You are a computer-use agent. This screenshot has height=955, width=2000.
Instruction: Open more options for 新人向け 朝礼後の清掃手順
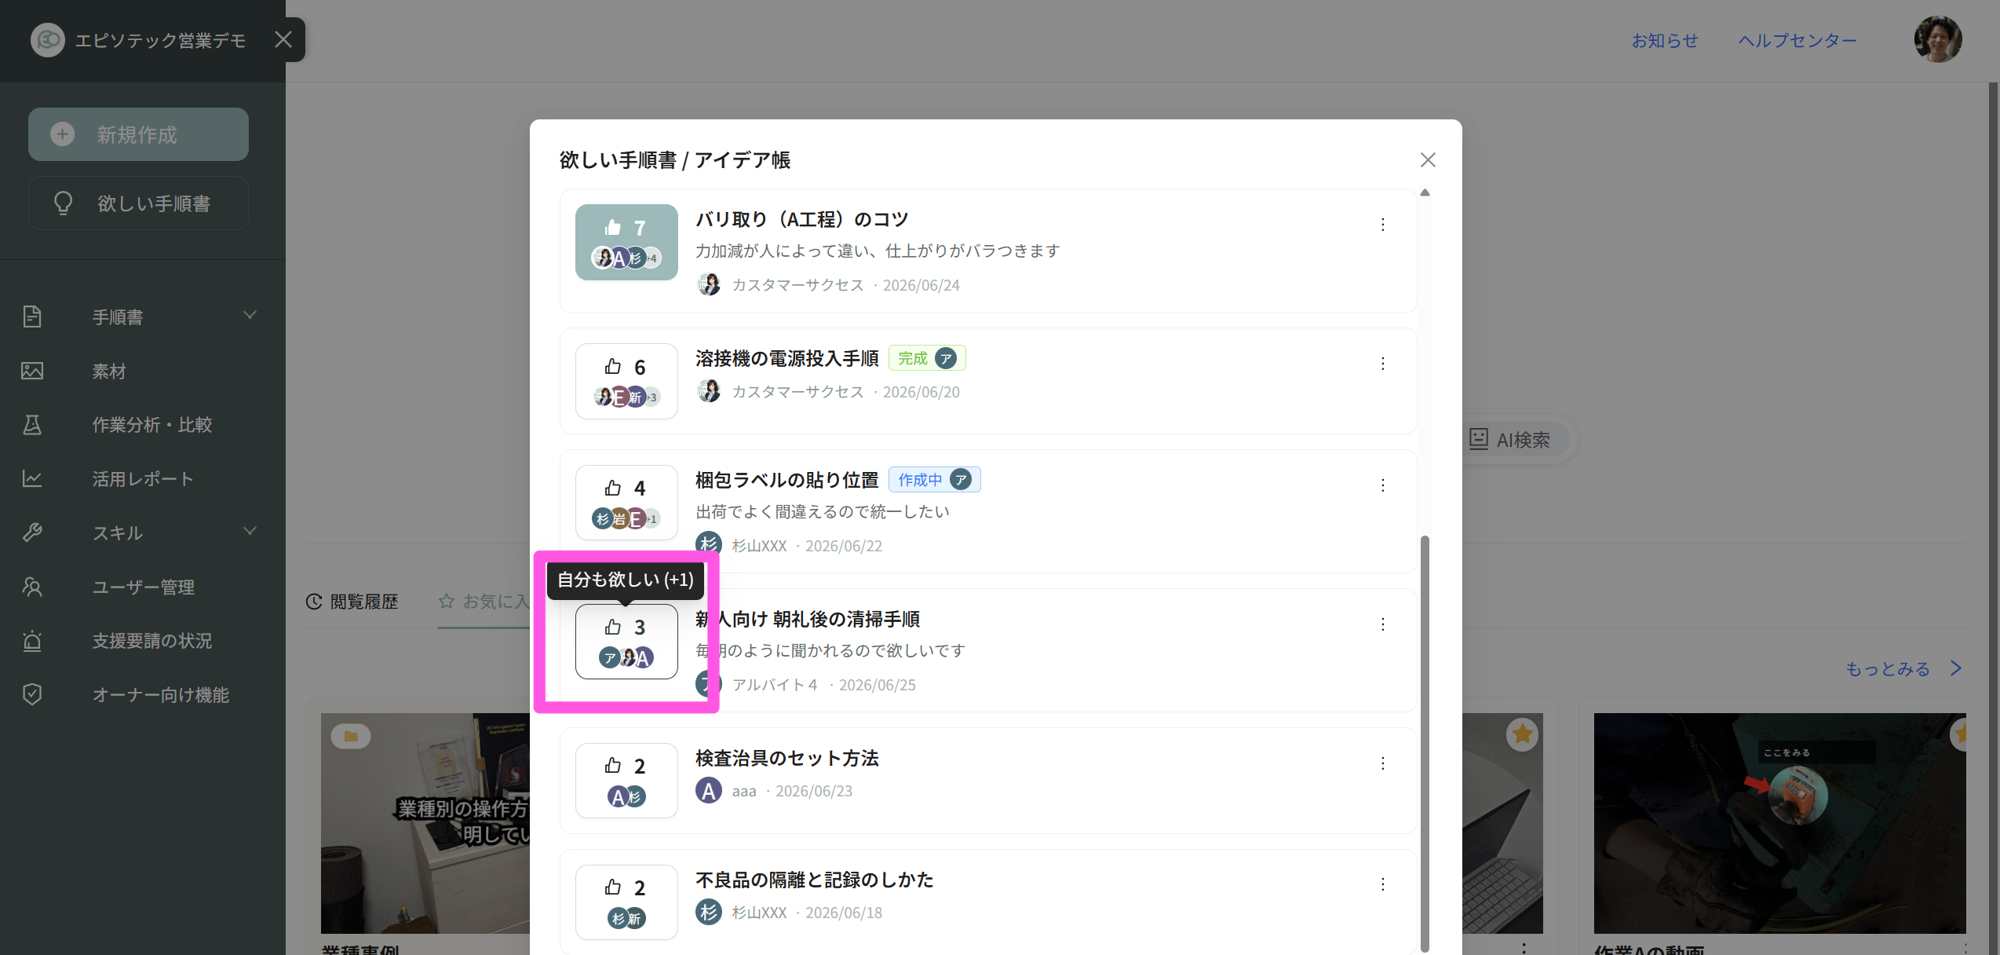(x=1383, y=624)
